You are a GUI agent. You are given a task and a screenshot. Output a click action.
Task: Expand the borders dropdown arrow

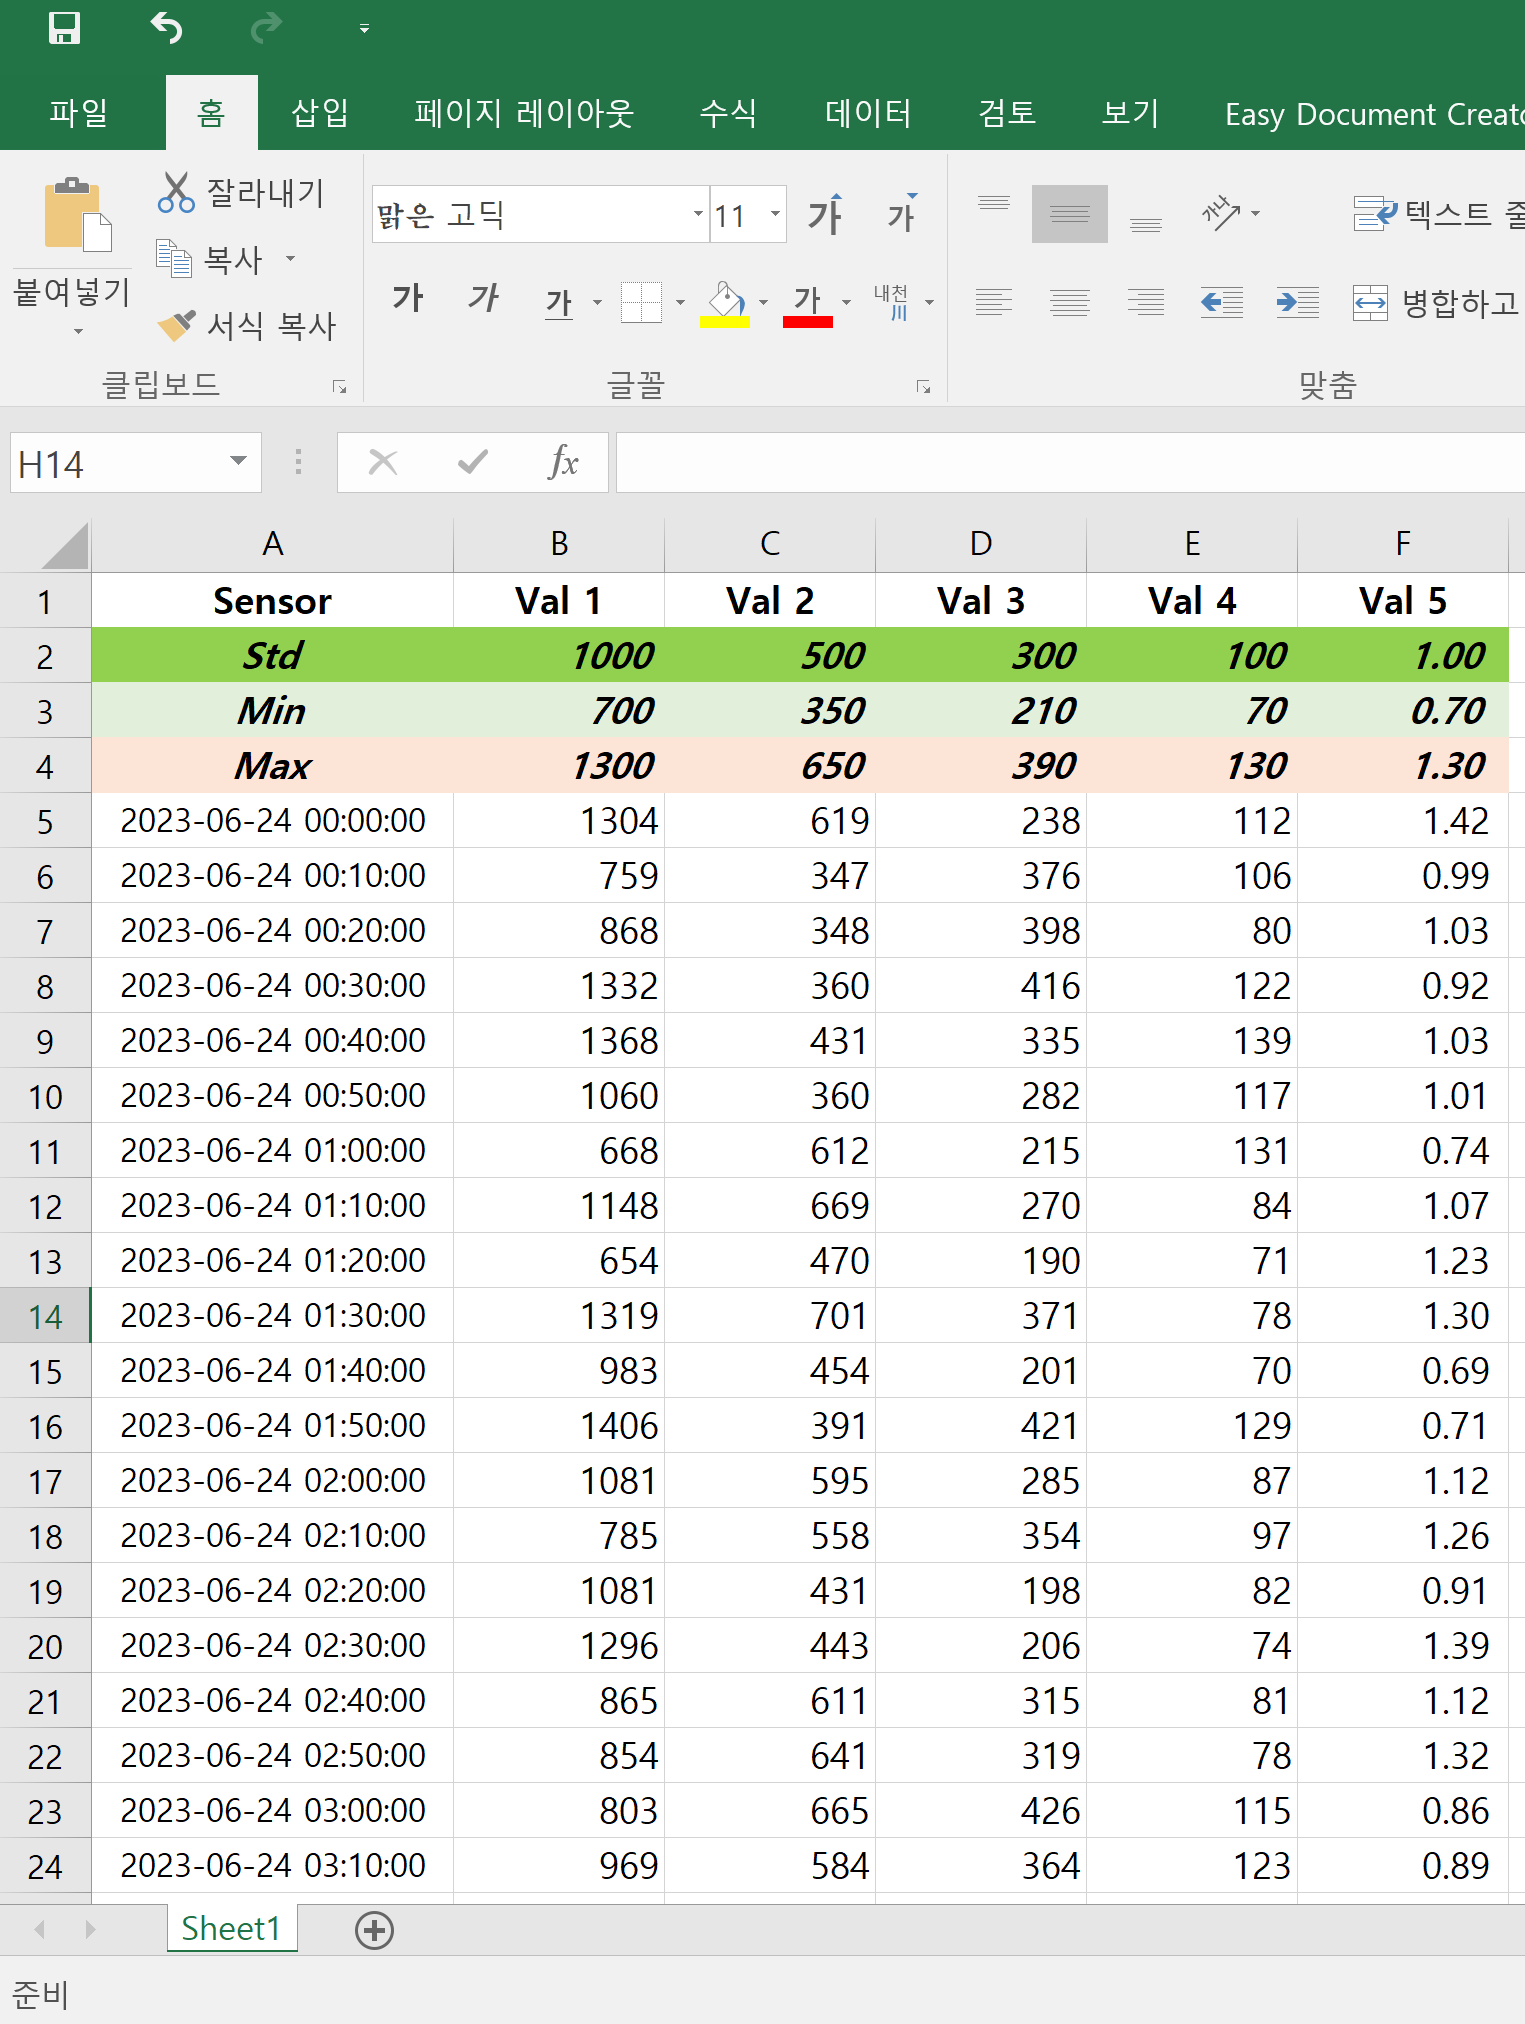coord(680,302)
